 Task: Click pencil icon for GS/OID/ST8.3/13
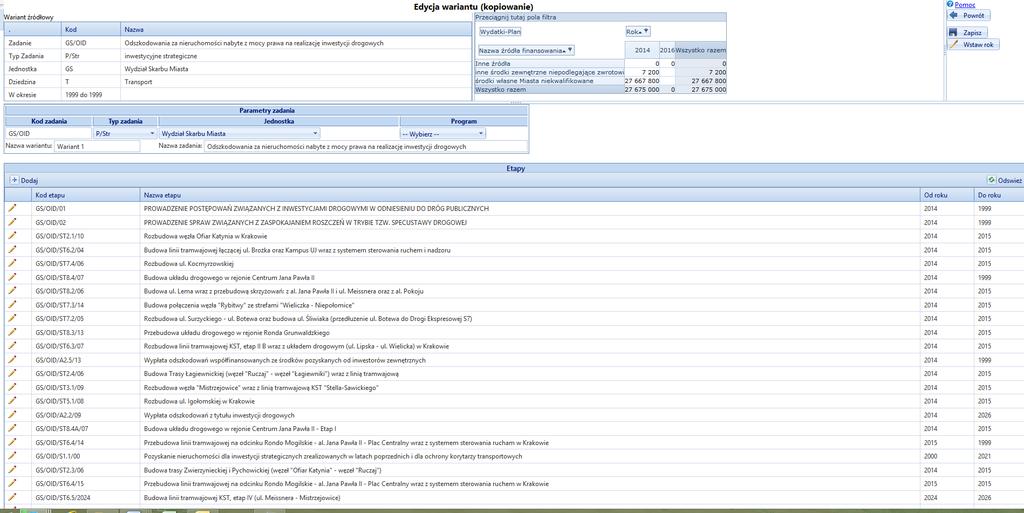12,332
